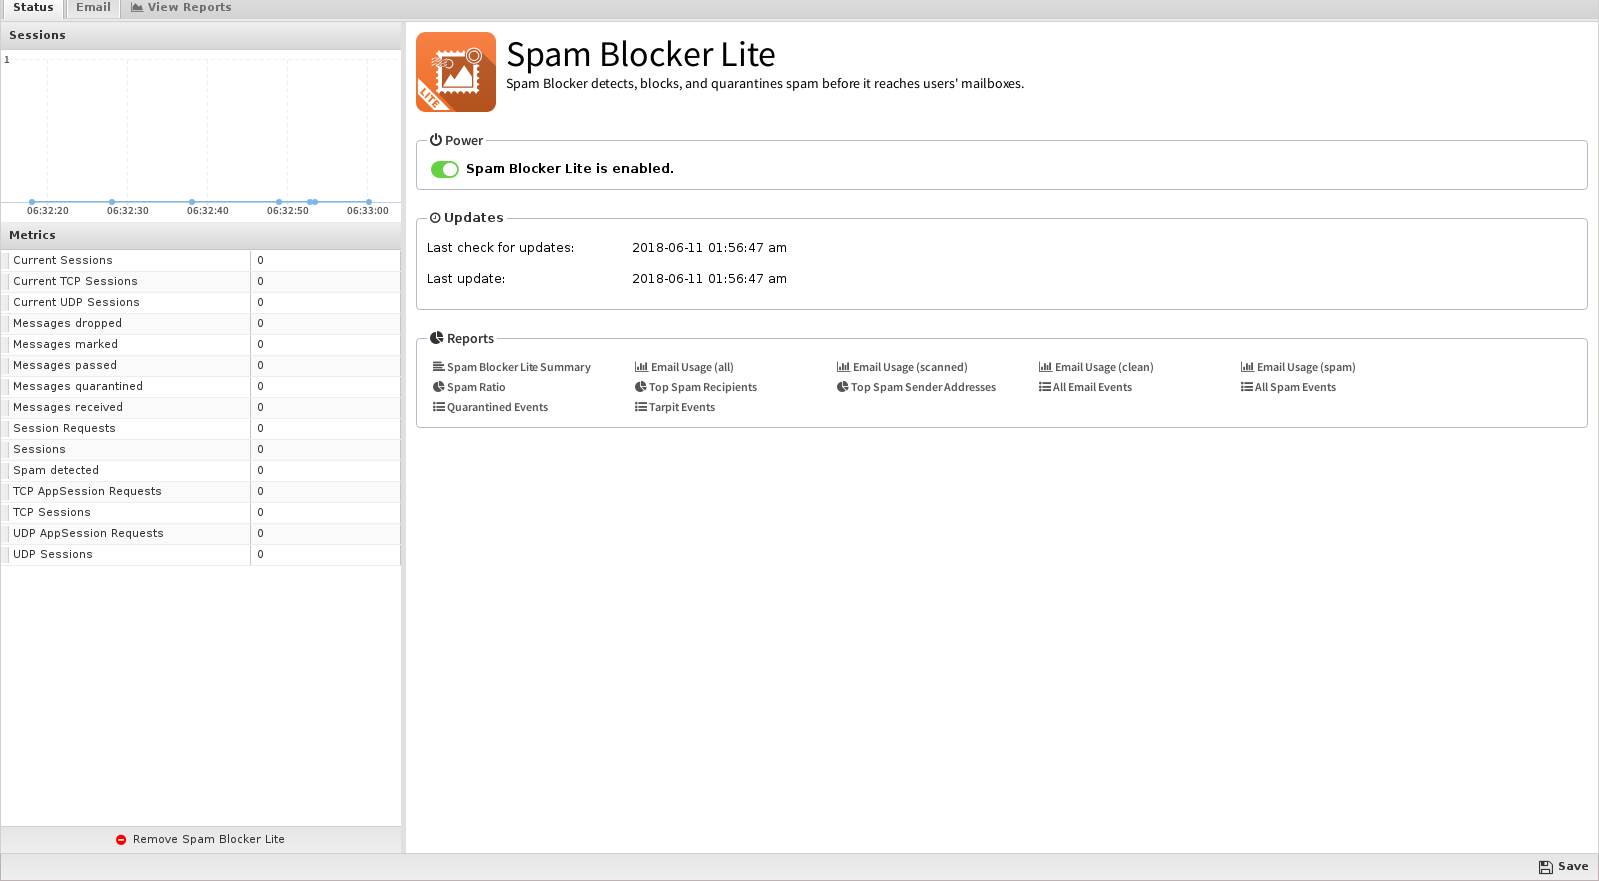
Task: Open the Email Usage (clean) report
Action: coord(1104,367)
